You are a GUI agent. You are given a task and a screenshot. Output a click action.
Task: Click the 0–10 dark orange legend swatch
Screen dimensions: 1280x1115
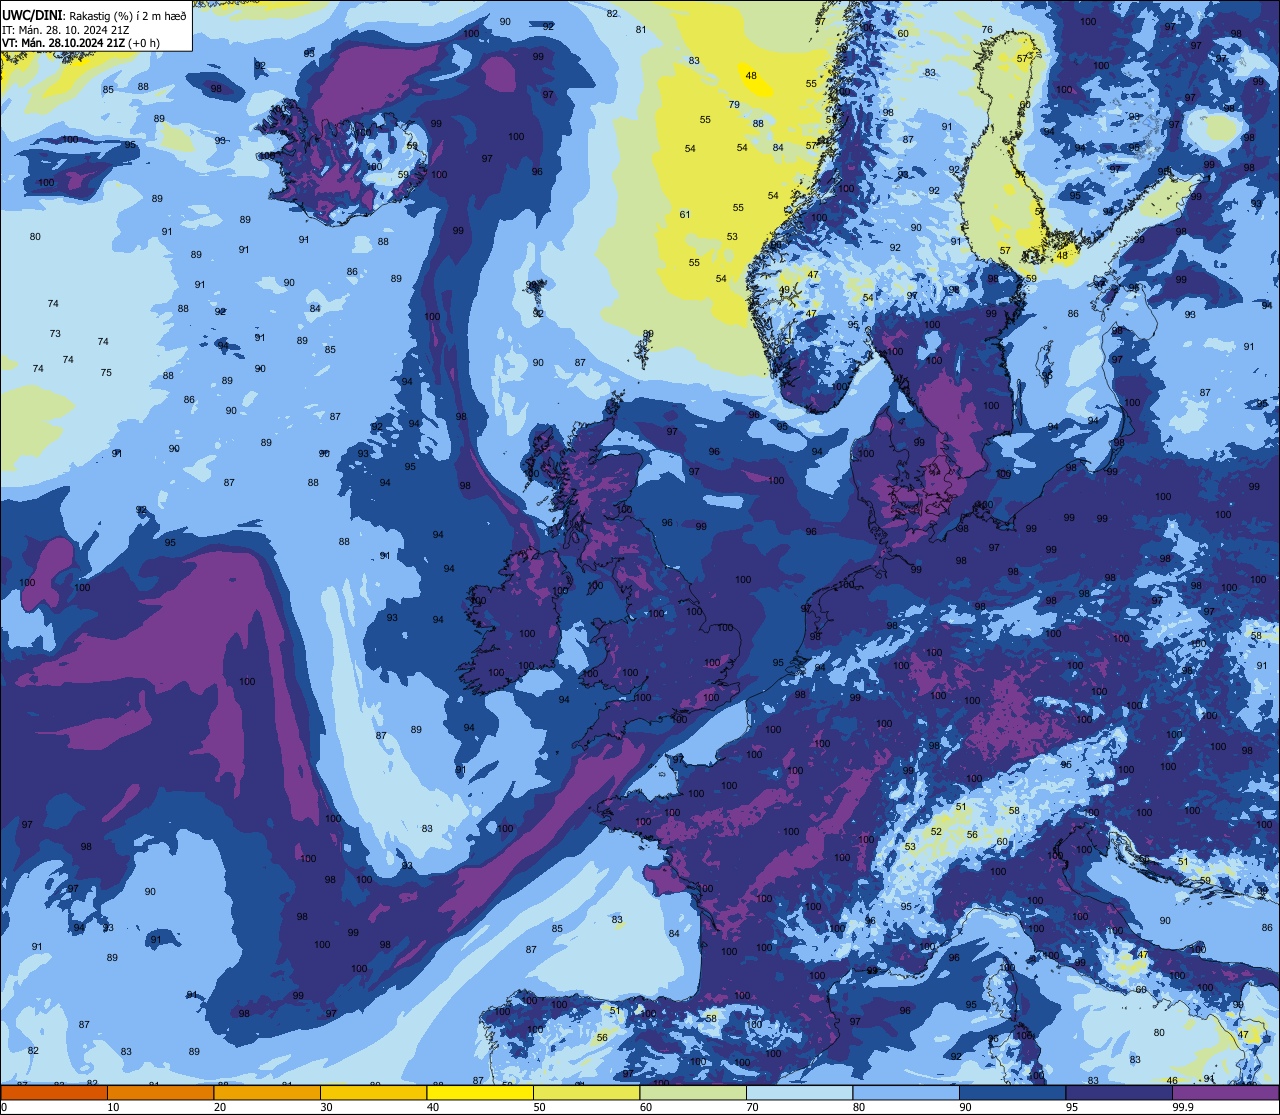54,1092
